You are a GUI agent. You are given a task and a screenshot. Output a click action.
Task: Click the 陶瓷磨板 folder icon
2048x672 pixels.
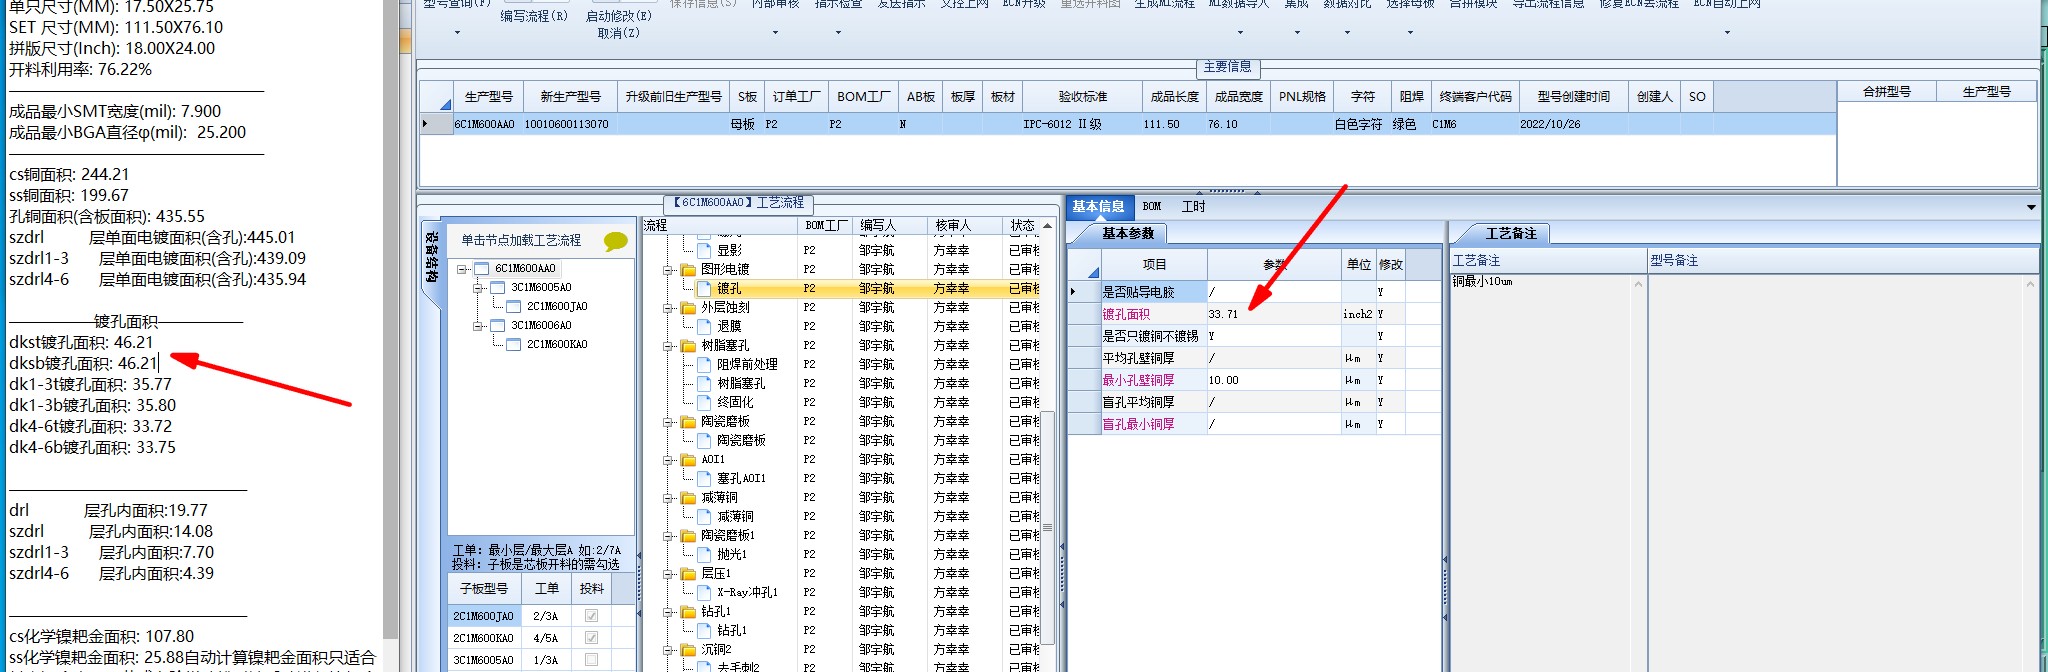(x=688, y=421)
